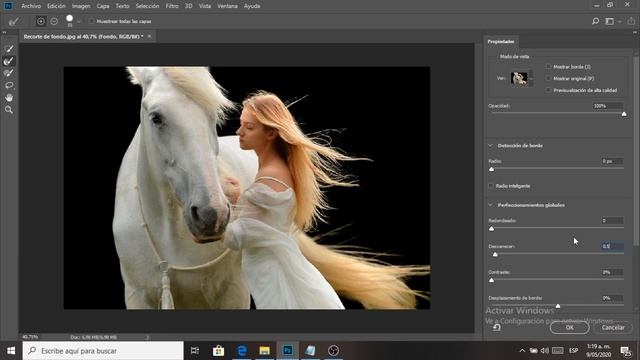
Task: Click the OK button
Action: 569,327
